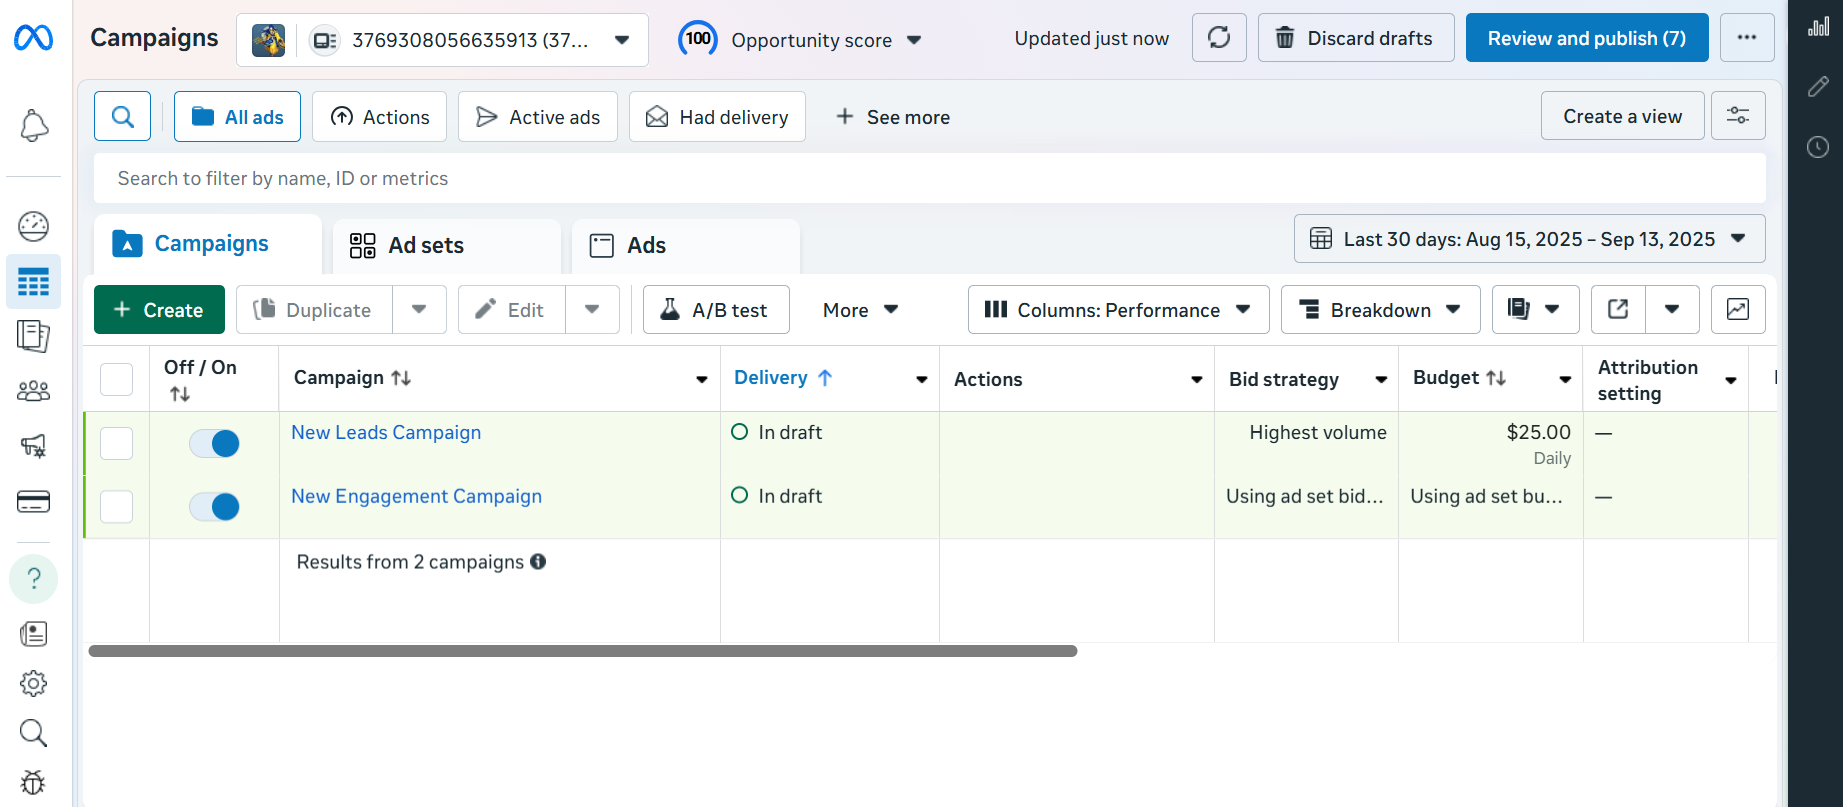Click the search magnifier button in filter bar

point(122,117)
